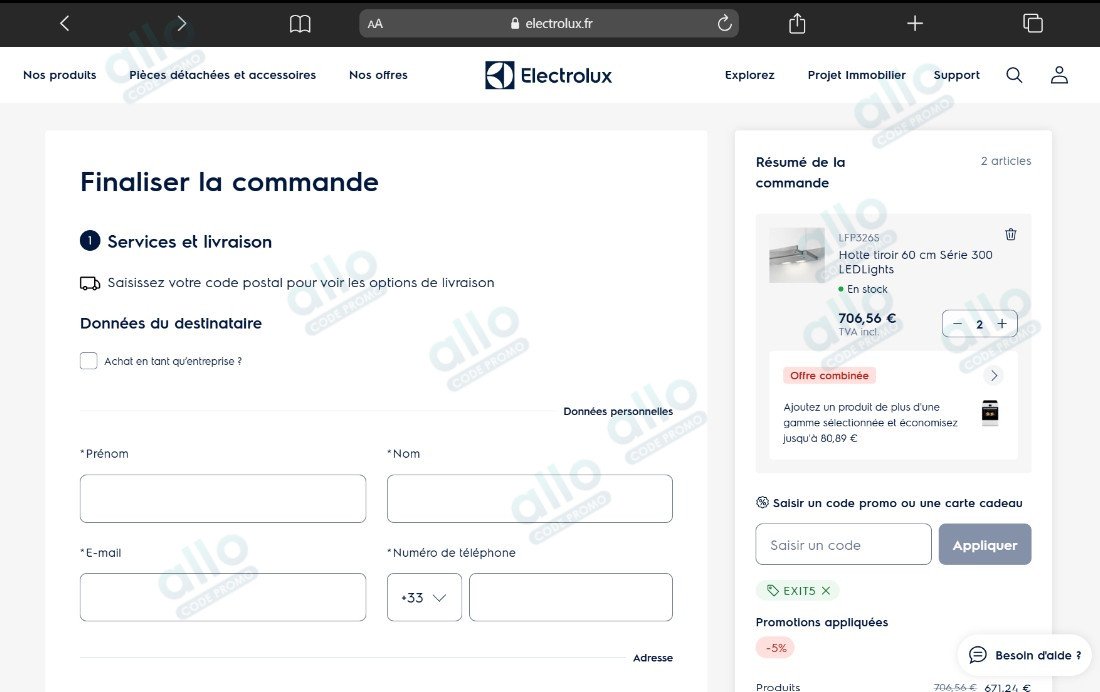Viewport: 1100px width, 692px height.
Task: Open the Nos offres menu
Action: click(x=378, y=75)
